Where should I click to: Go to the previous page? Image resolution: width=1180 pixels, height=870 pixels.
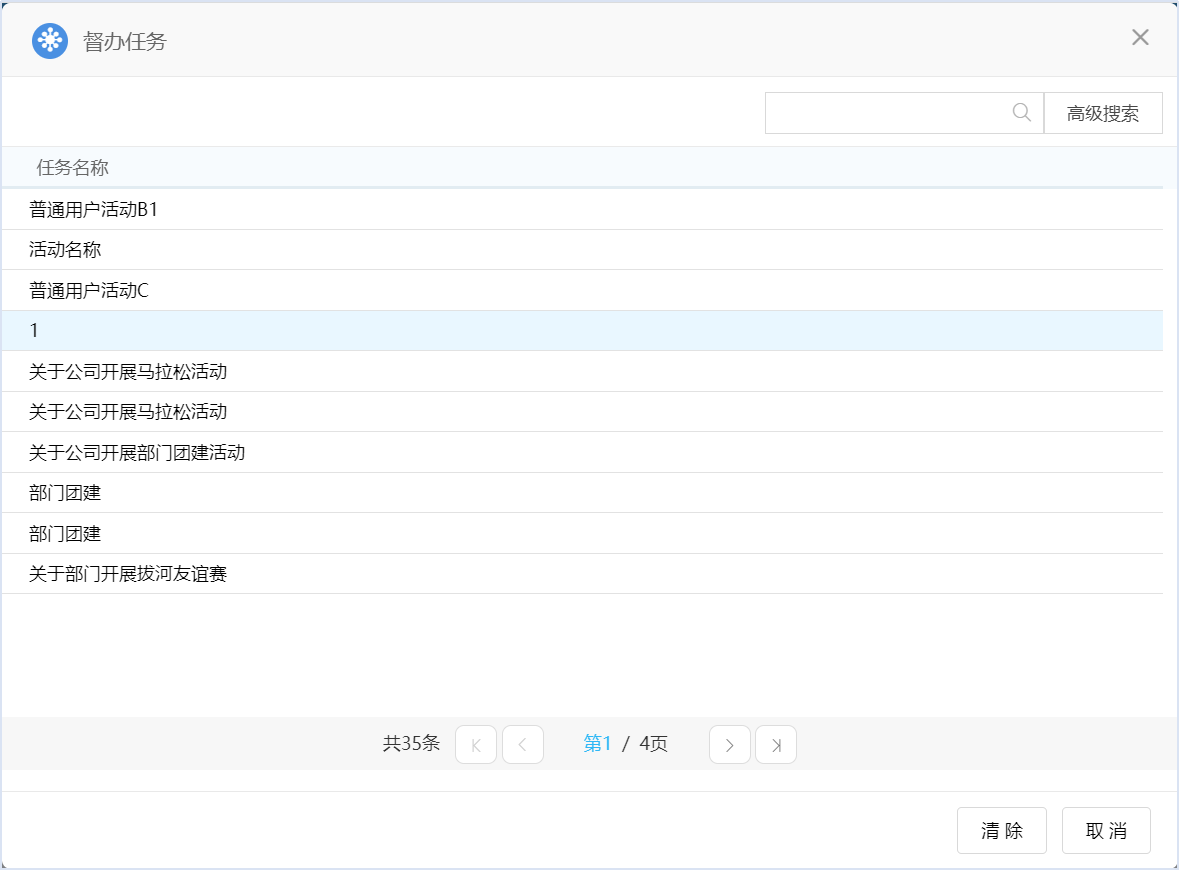tap(523, 745)
